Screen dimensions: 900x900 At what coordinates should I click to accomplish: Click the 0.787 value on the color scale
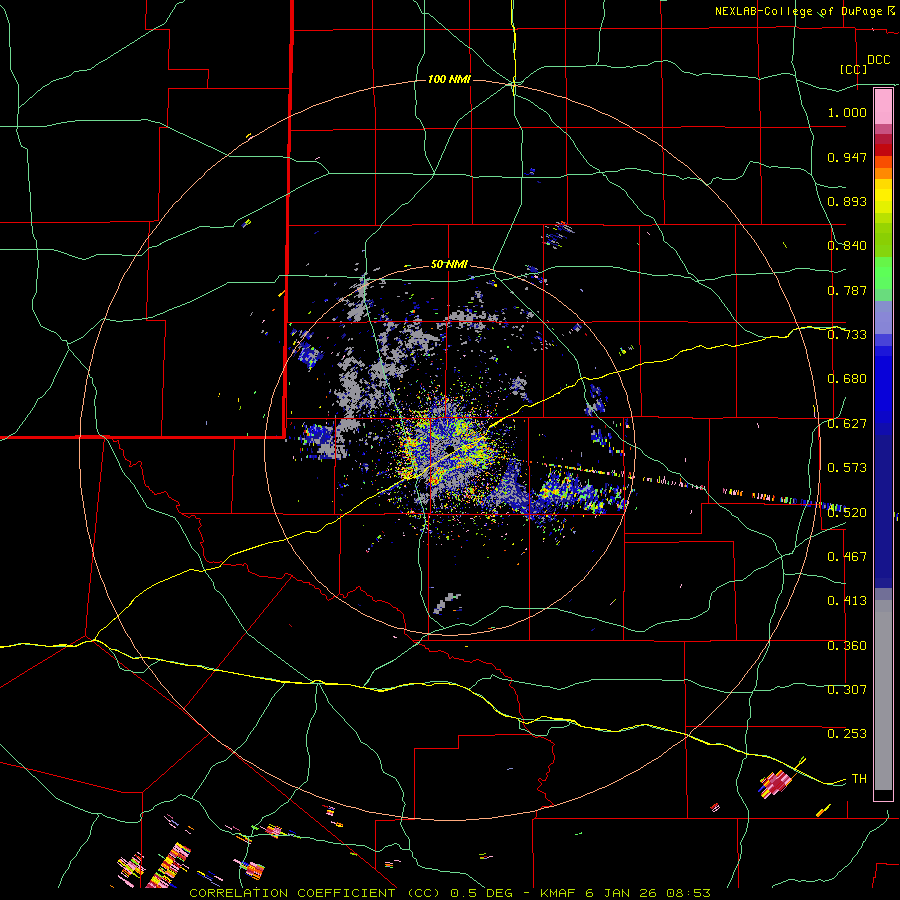pos(847,290)
